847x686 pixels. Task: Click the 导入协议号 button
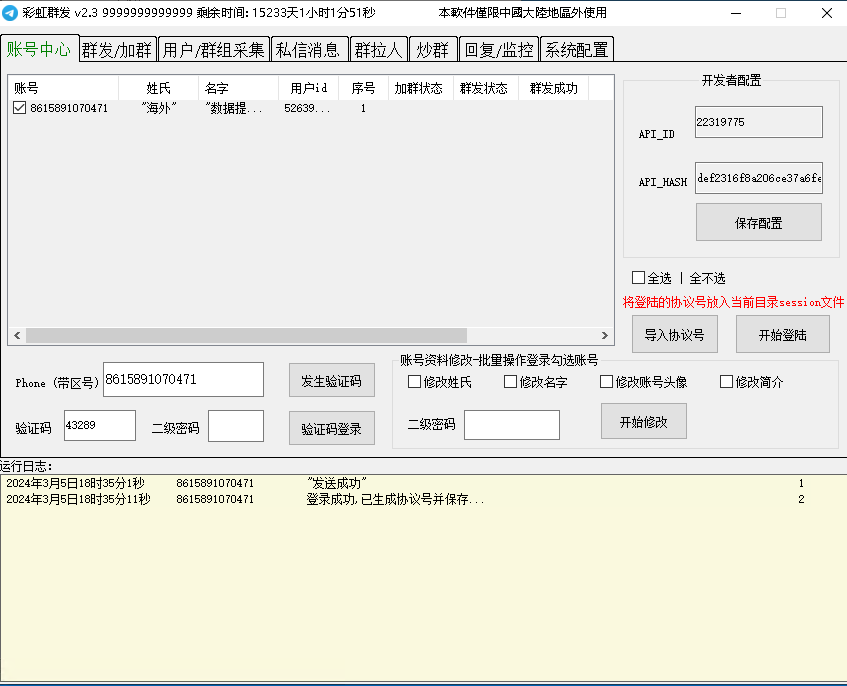tap(674, 335)
